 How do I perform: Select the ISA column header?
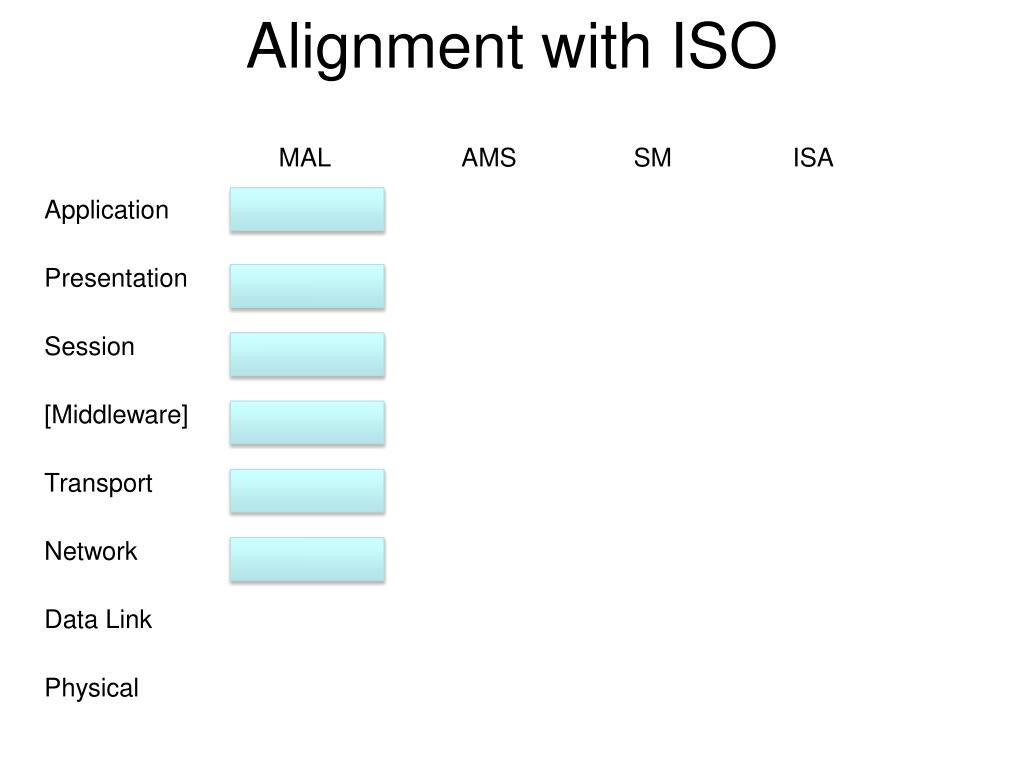pyautogui.click(x=813, y=157)
